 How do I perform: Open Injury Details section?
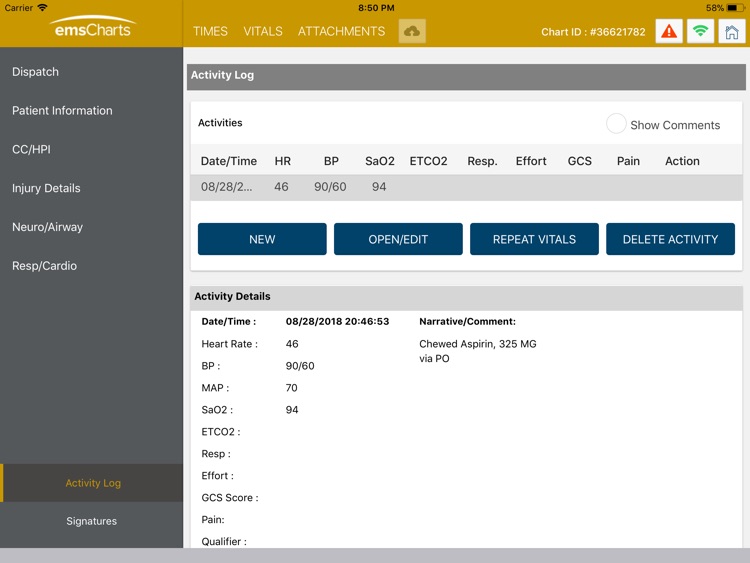[x=91, y=188]
